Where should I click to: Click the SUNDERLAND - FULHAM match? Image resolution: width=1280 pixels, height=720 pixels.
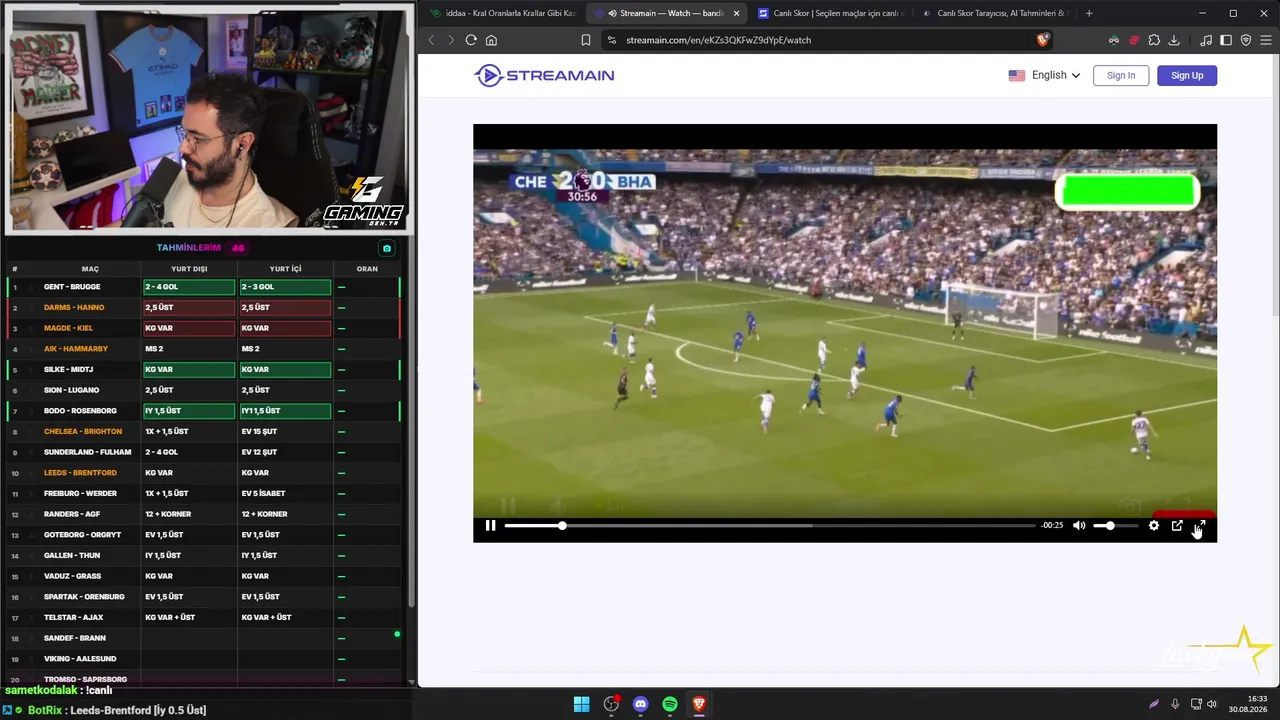(x=88, y=452)
